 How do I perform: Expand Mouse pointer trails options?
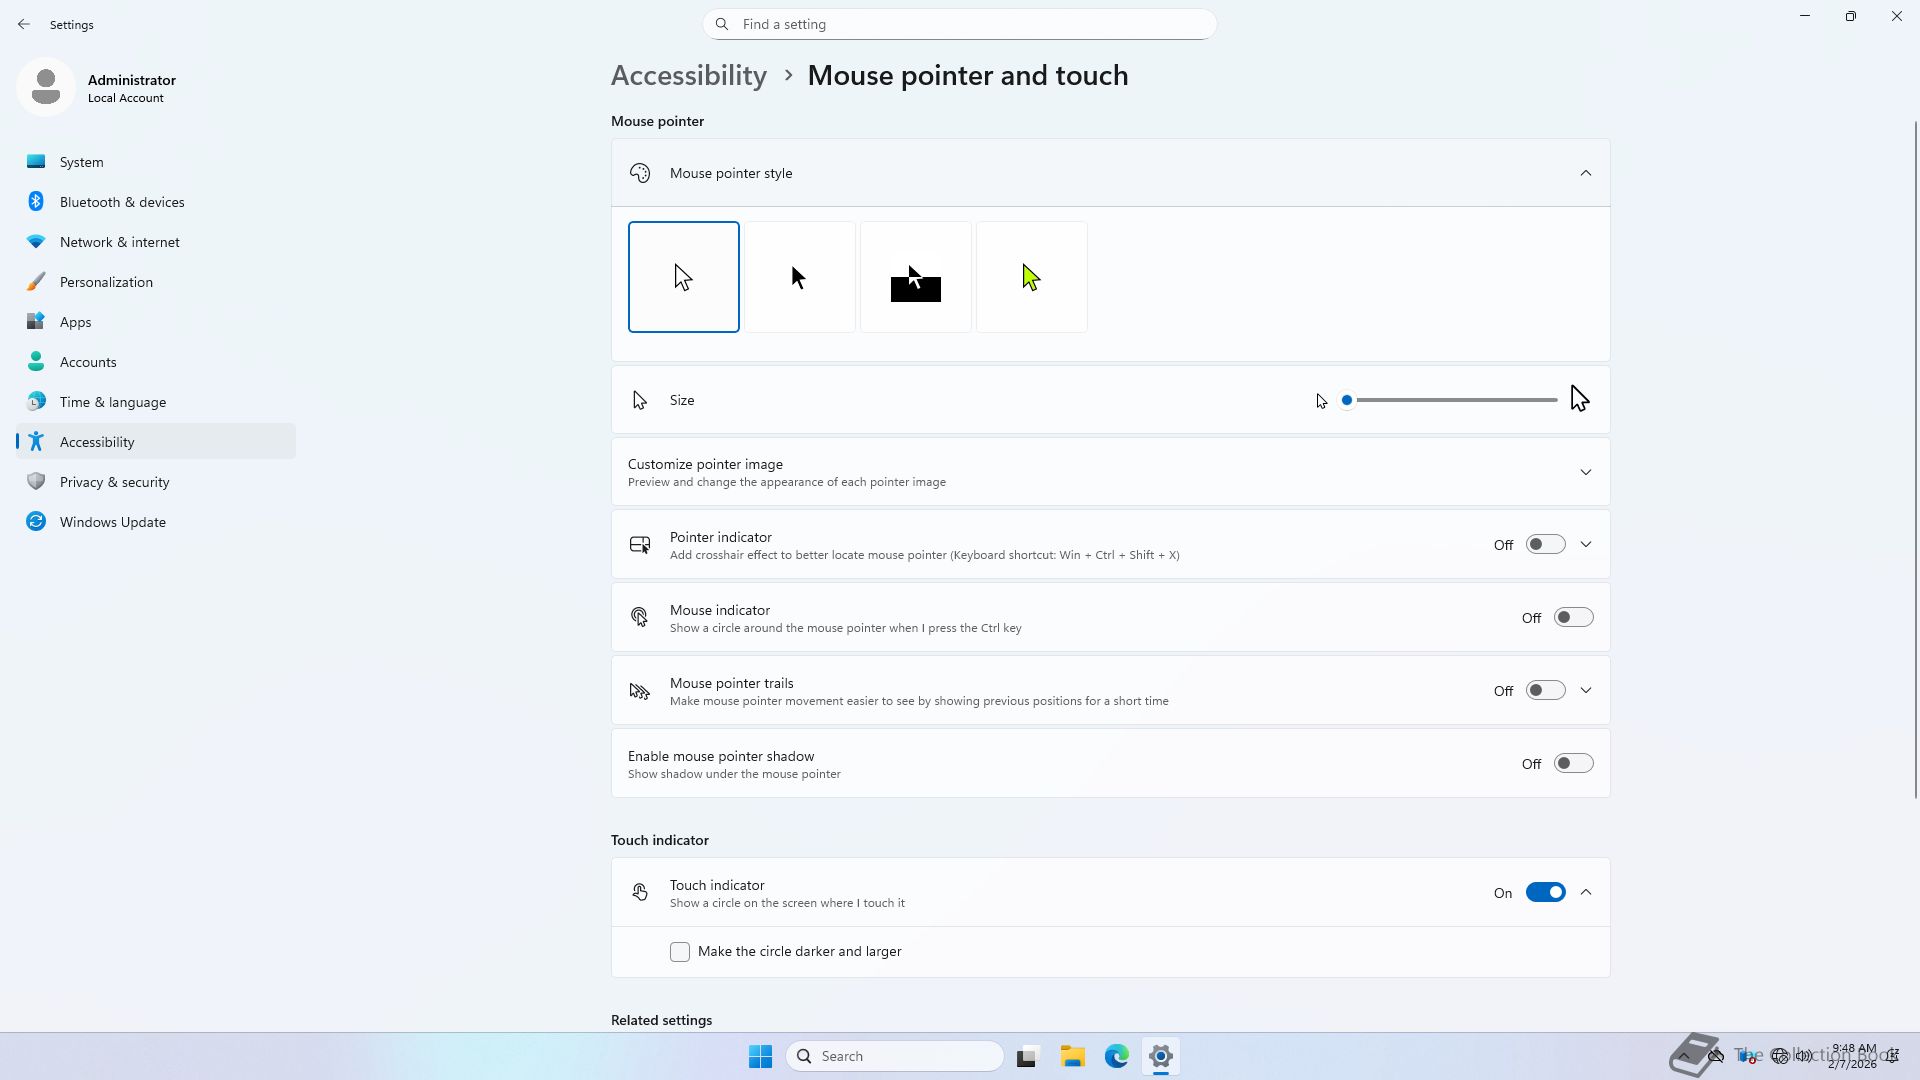coord(1585,691)
